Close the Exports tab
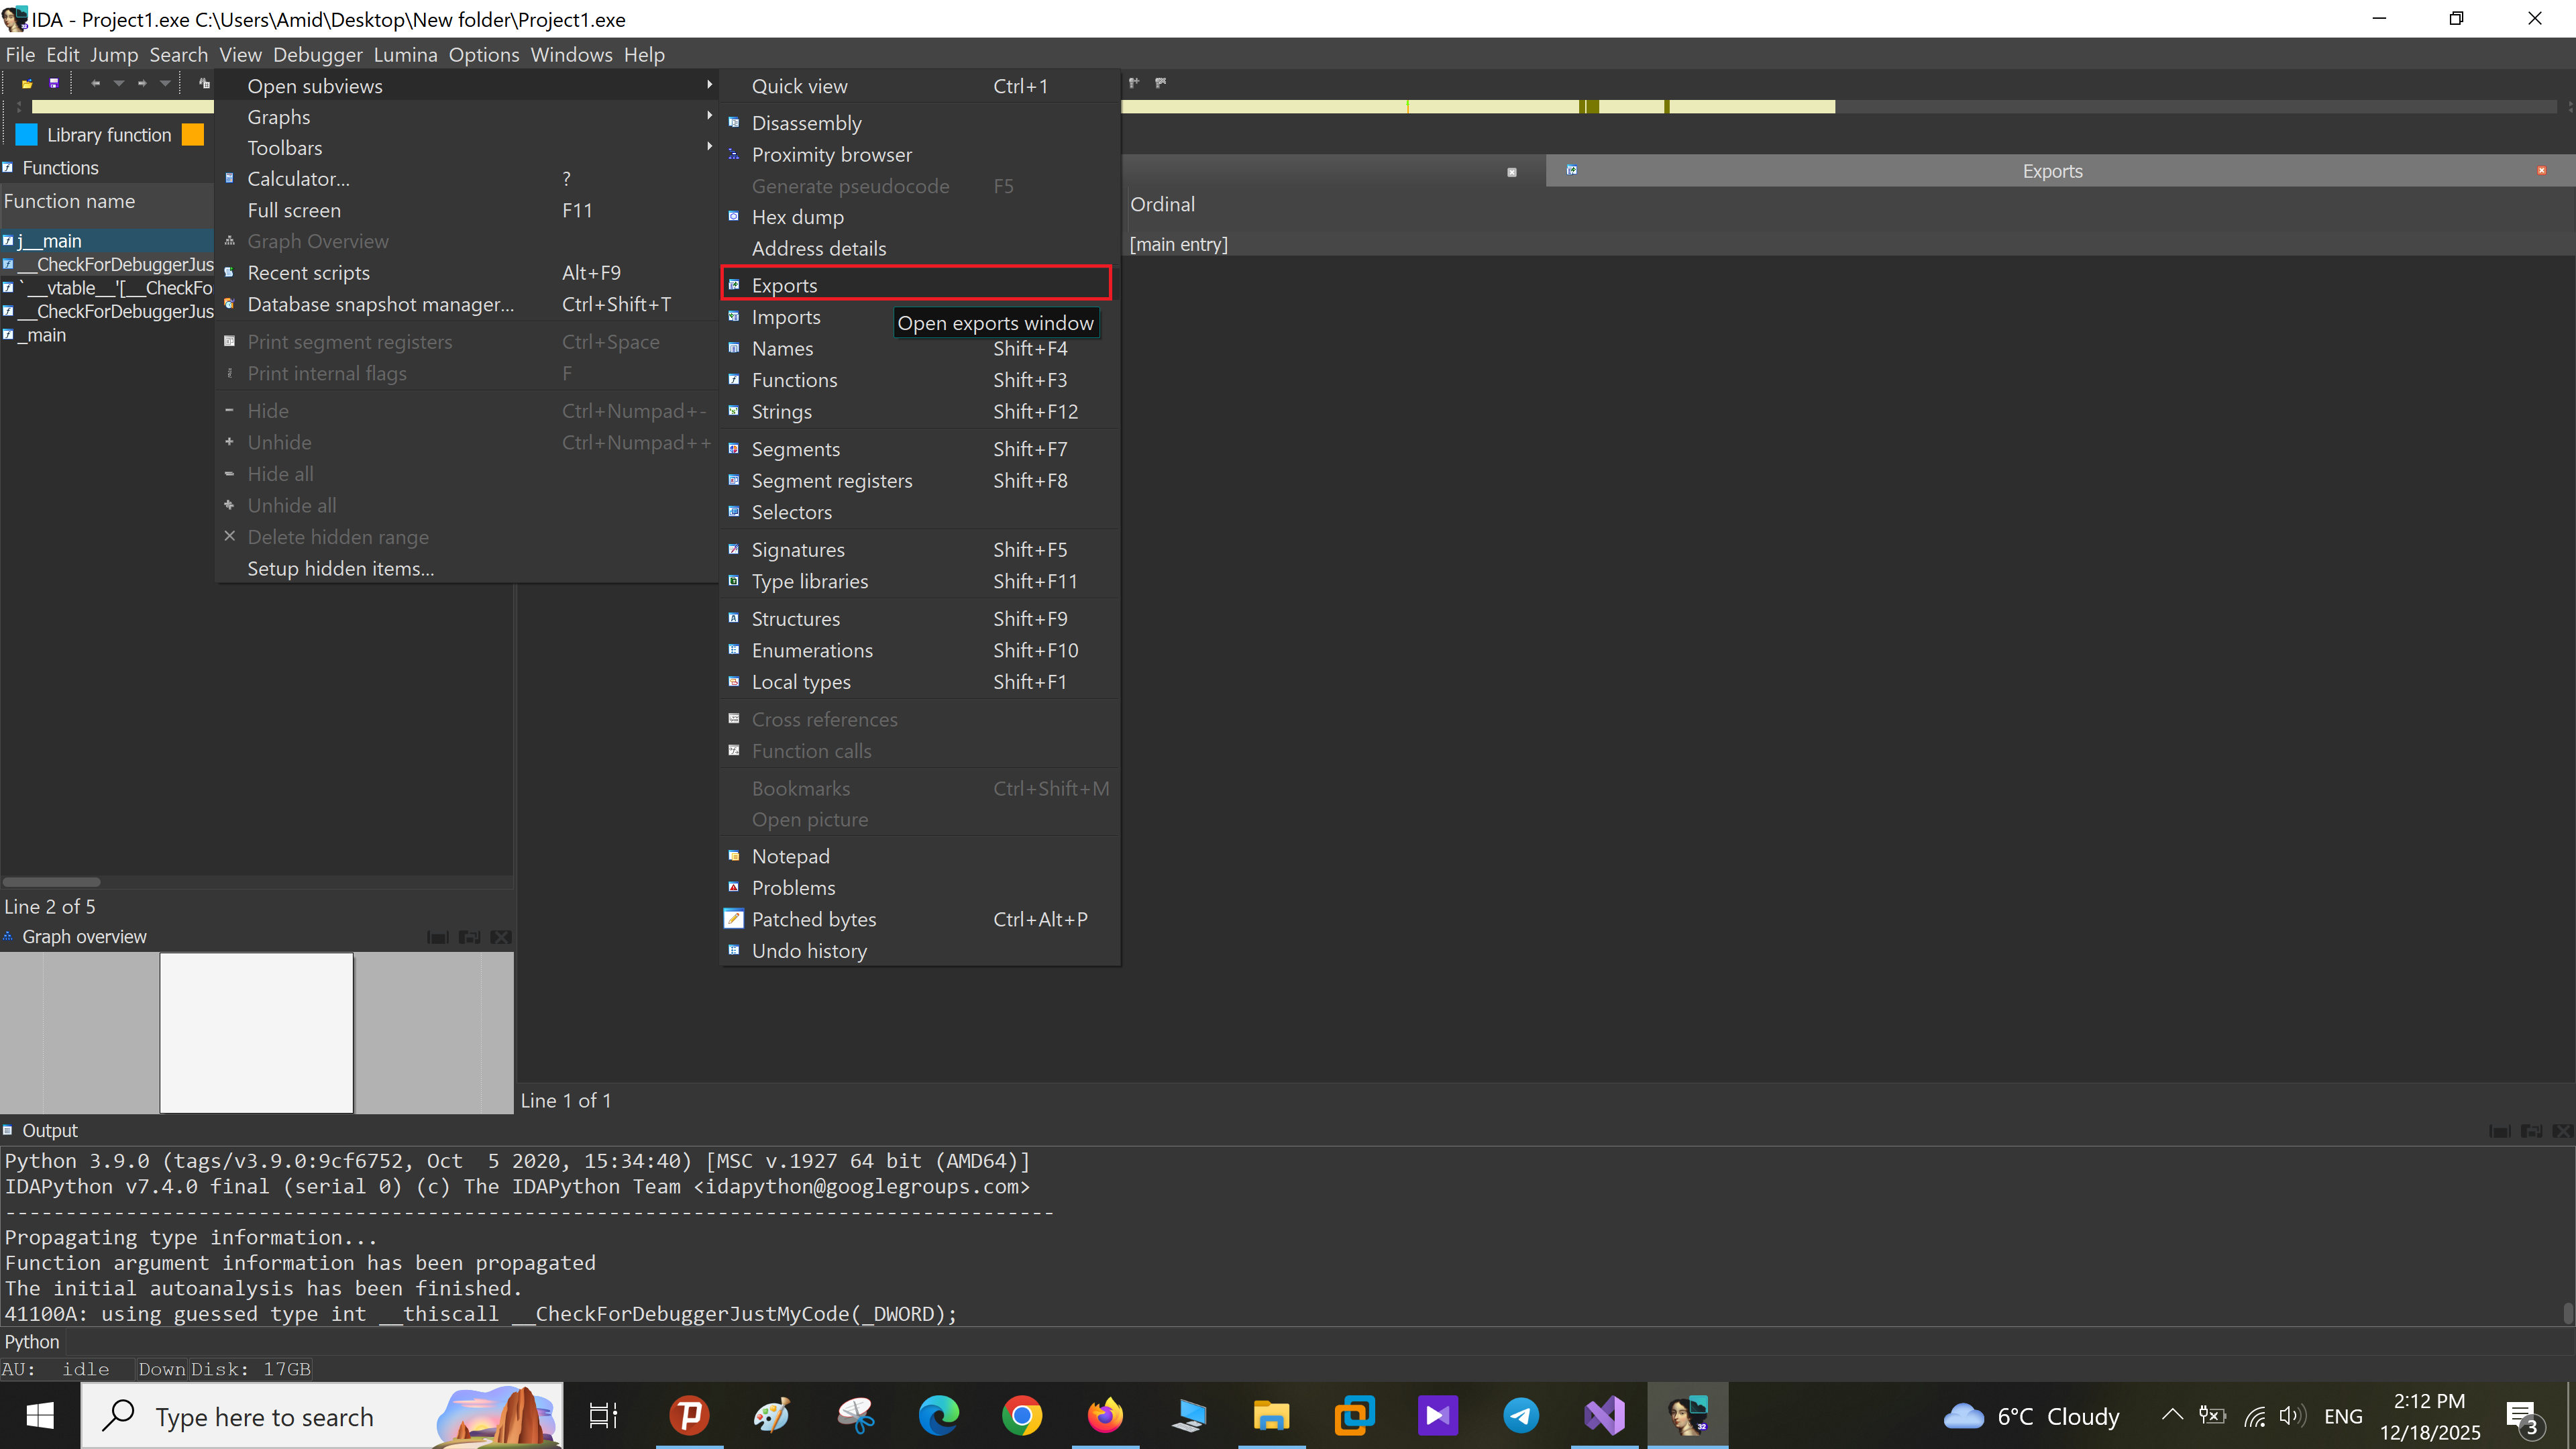The width and height of the screenshot is (2576, 1449). pyautogui.click(x=2541, y=171)
